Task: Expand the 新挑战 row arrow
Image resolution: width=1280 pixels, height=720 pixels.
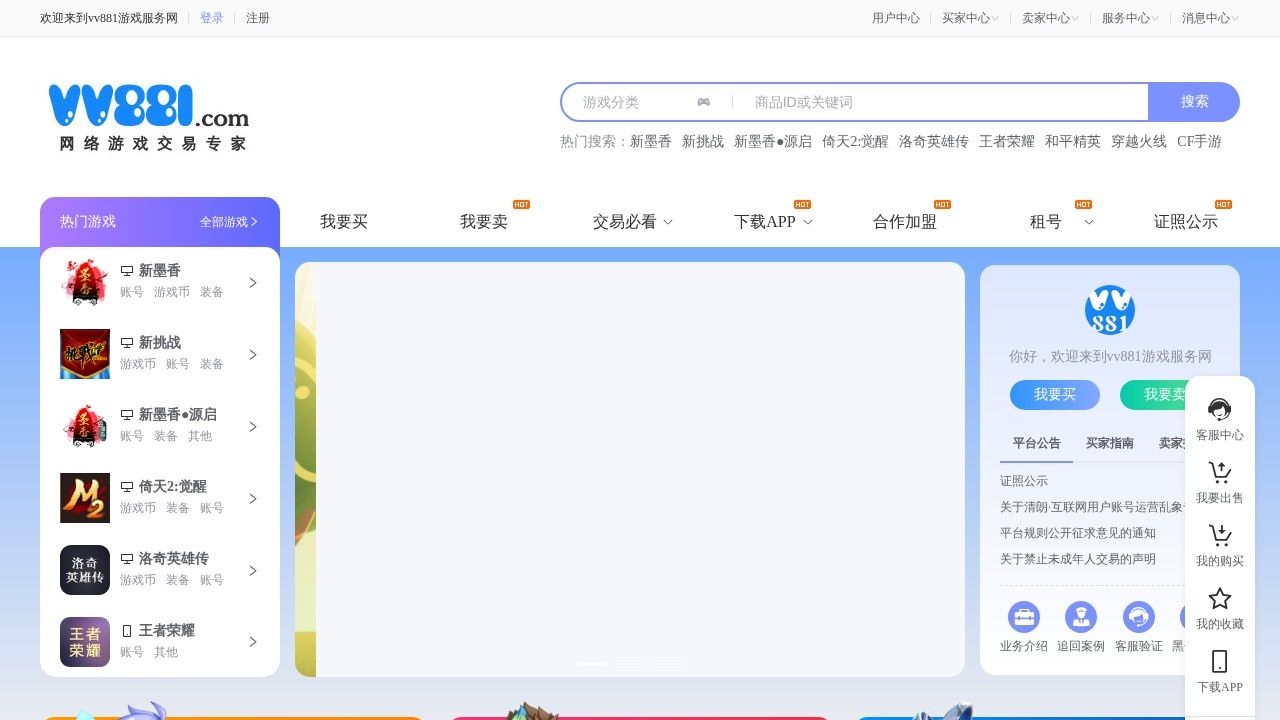Action: point(253,355)
